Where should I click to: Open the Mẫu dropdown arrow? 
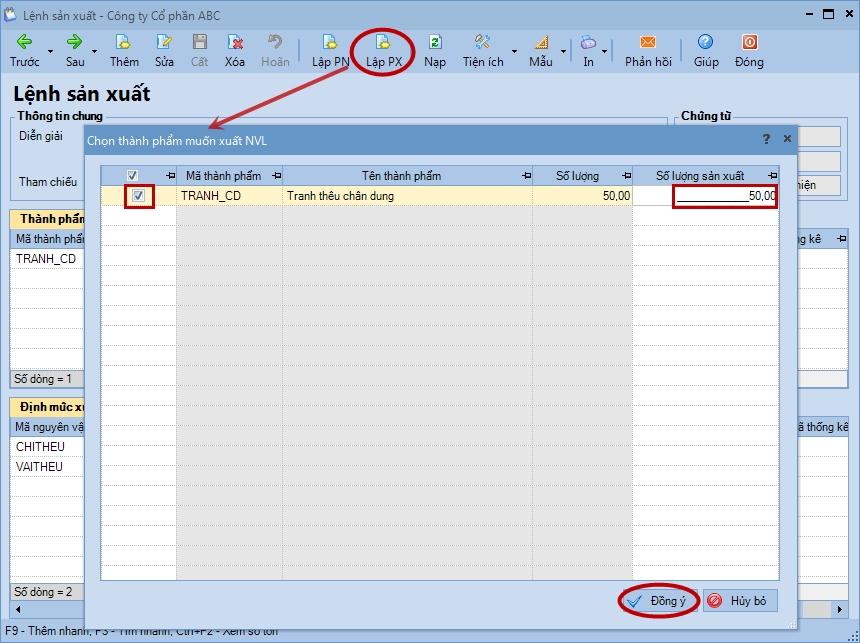click(563, 51)
